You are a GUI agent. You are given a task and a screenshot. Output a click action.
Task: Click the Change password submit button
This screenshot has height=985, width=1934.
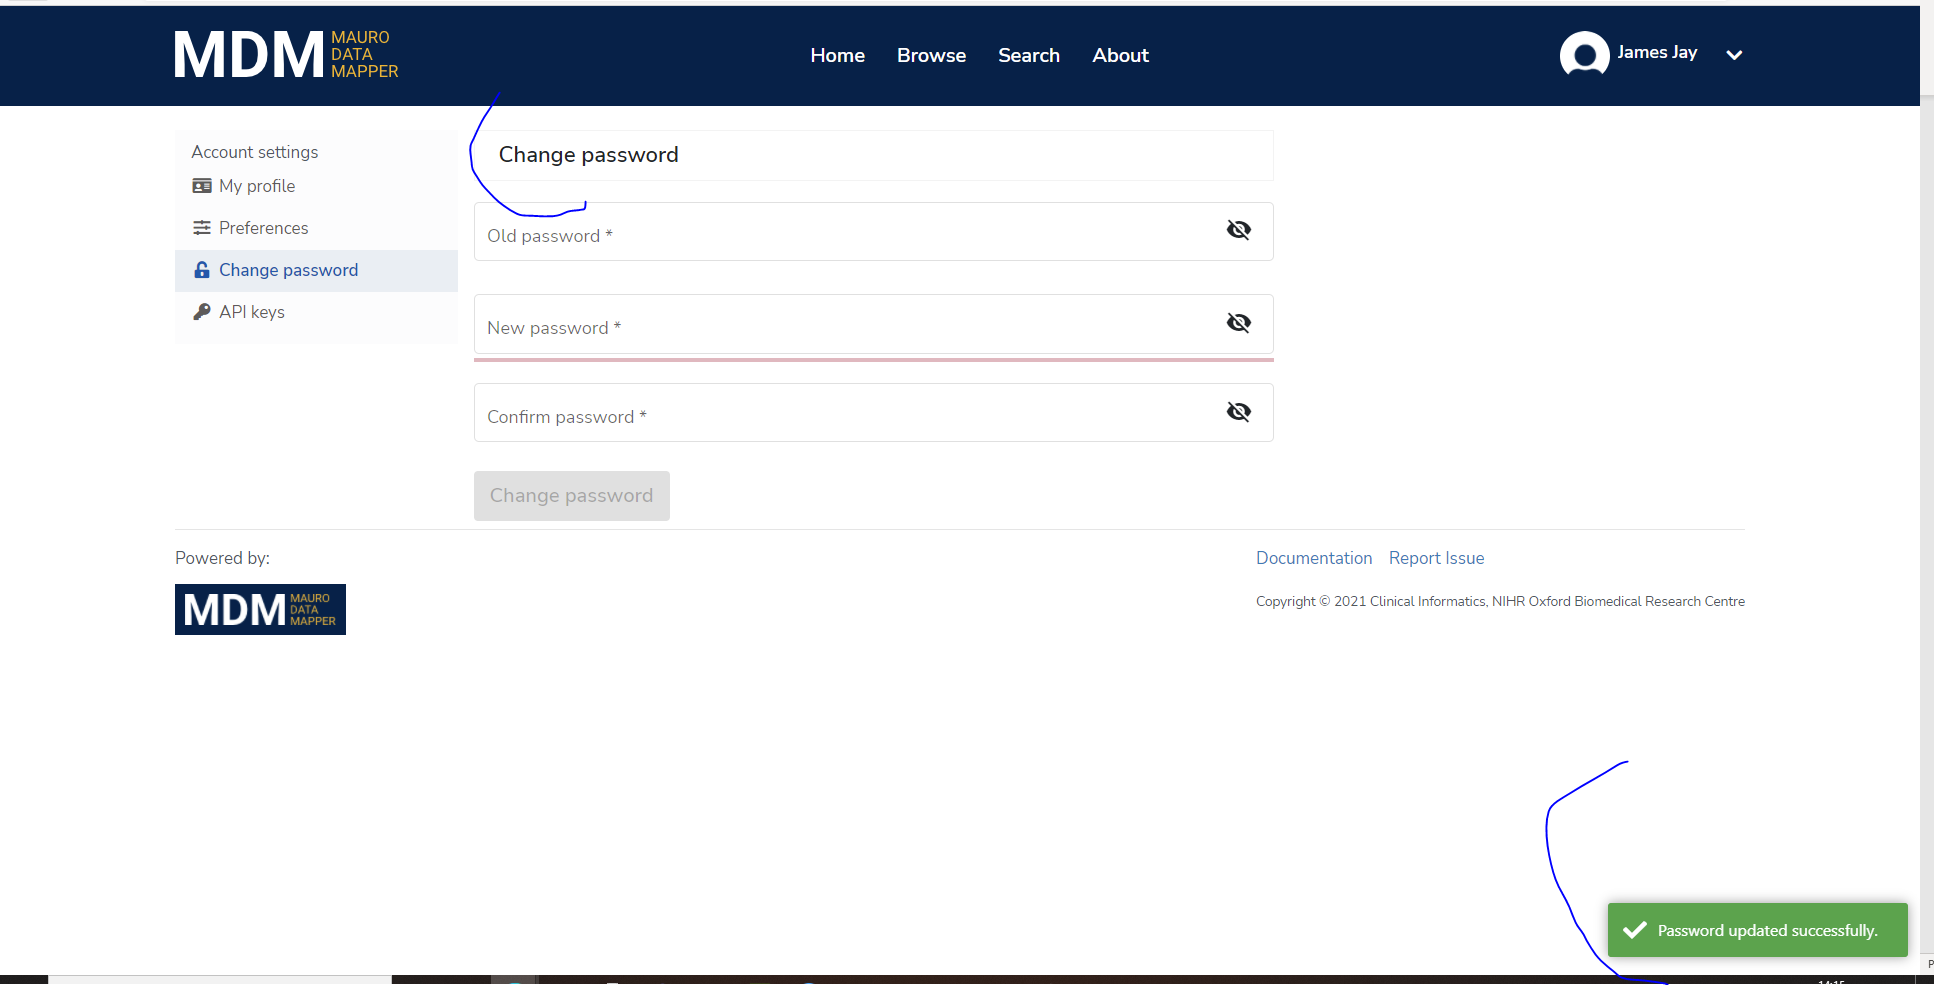coord(571,496)
